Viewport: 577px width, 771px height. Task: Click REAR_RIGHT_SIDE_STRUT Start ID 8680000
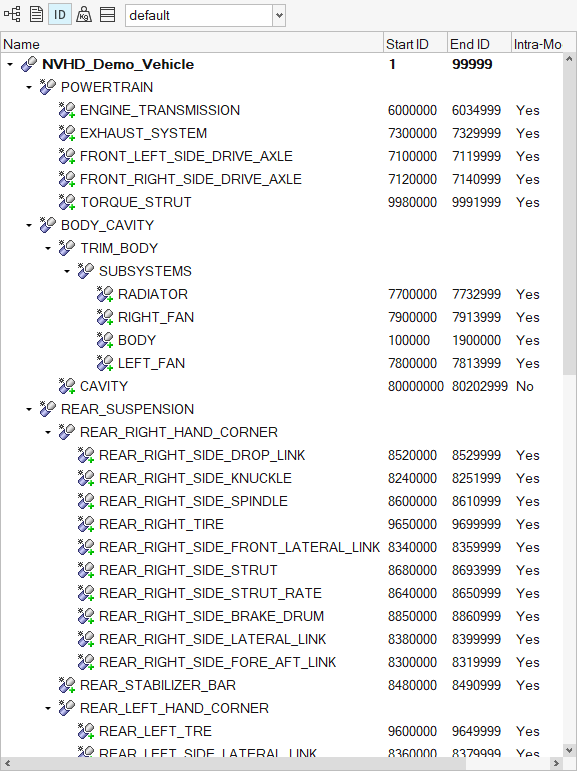pos(412,570)
